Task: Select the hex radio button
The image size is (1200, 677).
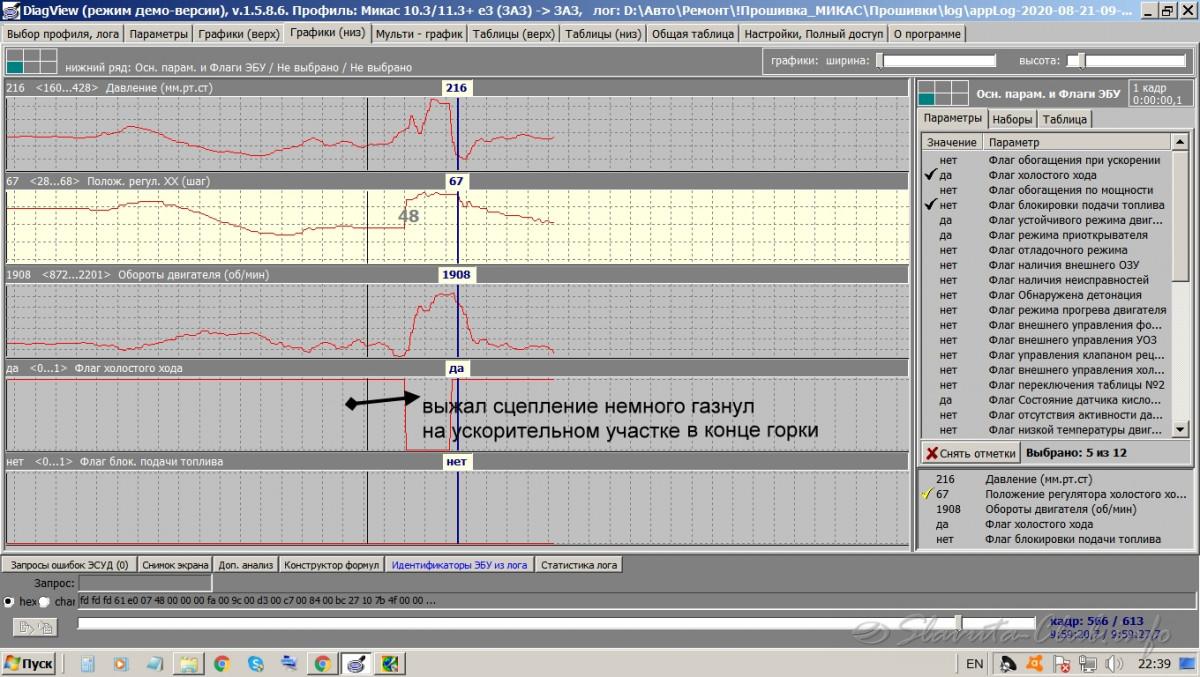Action: [x=9, y=601]
